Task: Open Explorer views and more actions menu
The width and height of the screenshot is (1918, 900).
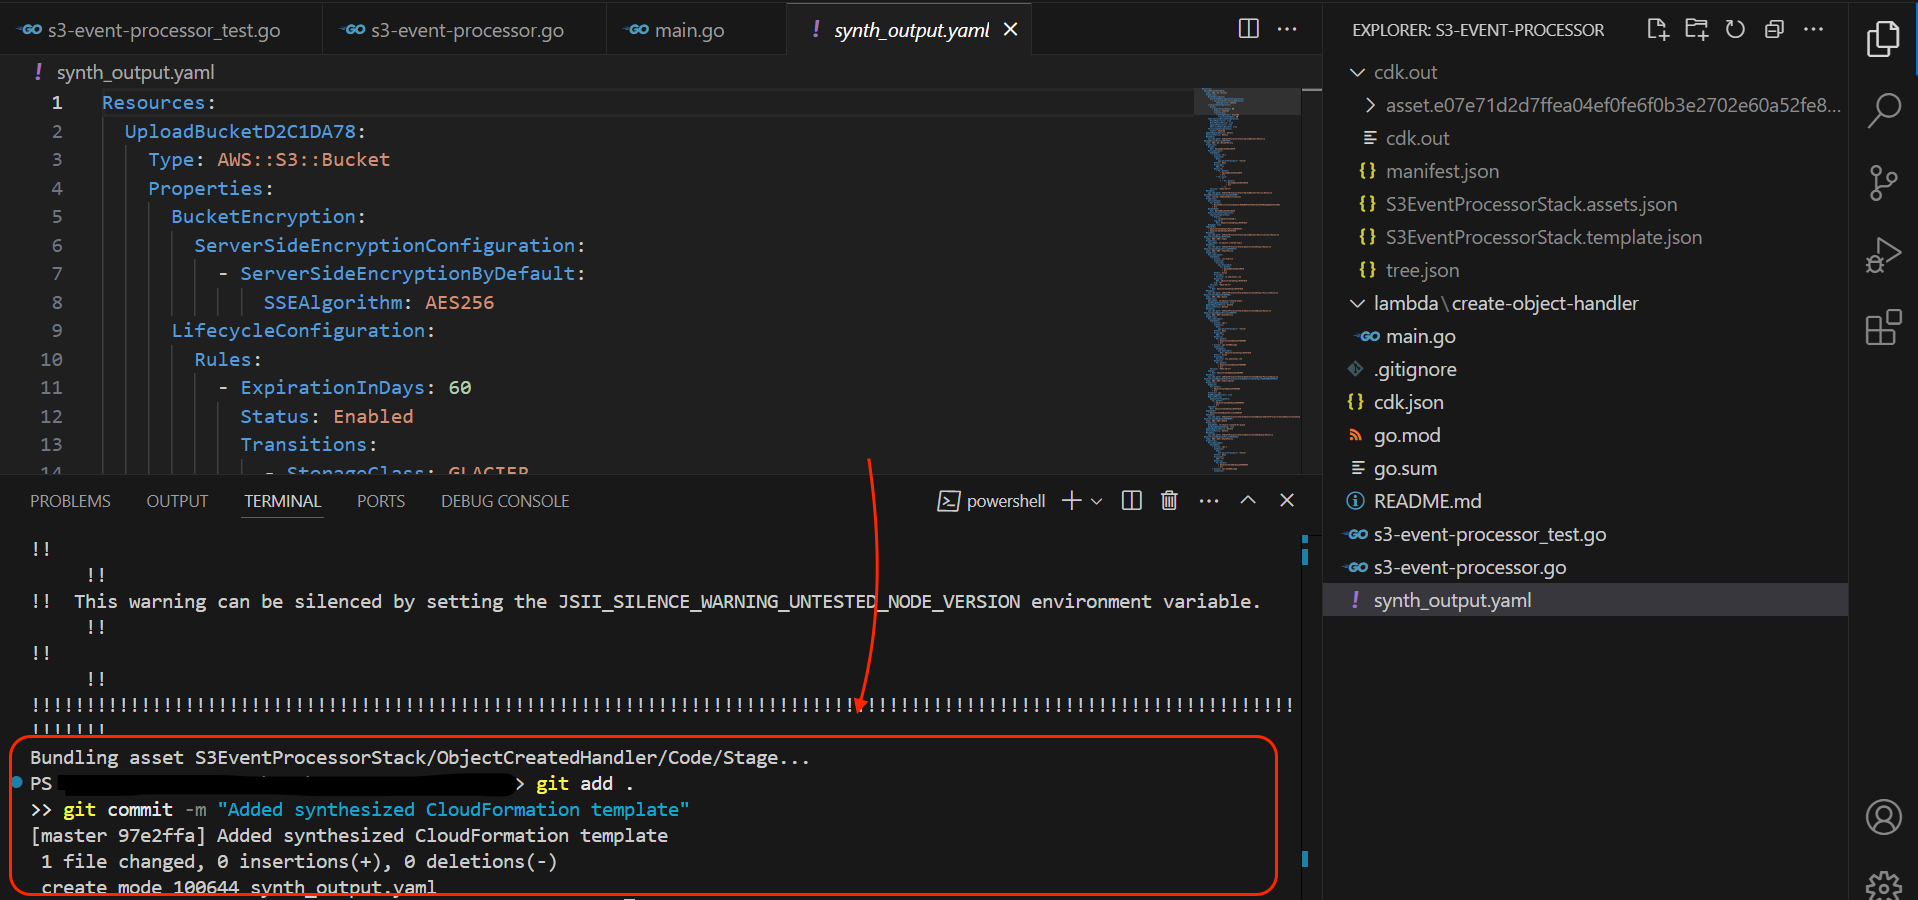Action: click(1813, 29)
